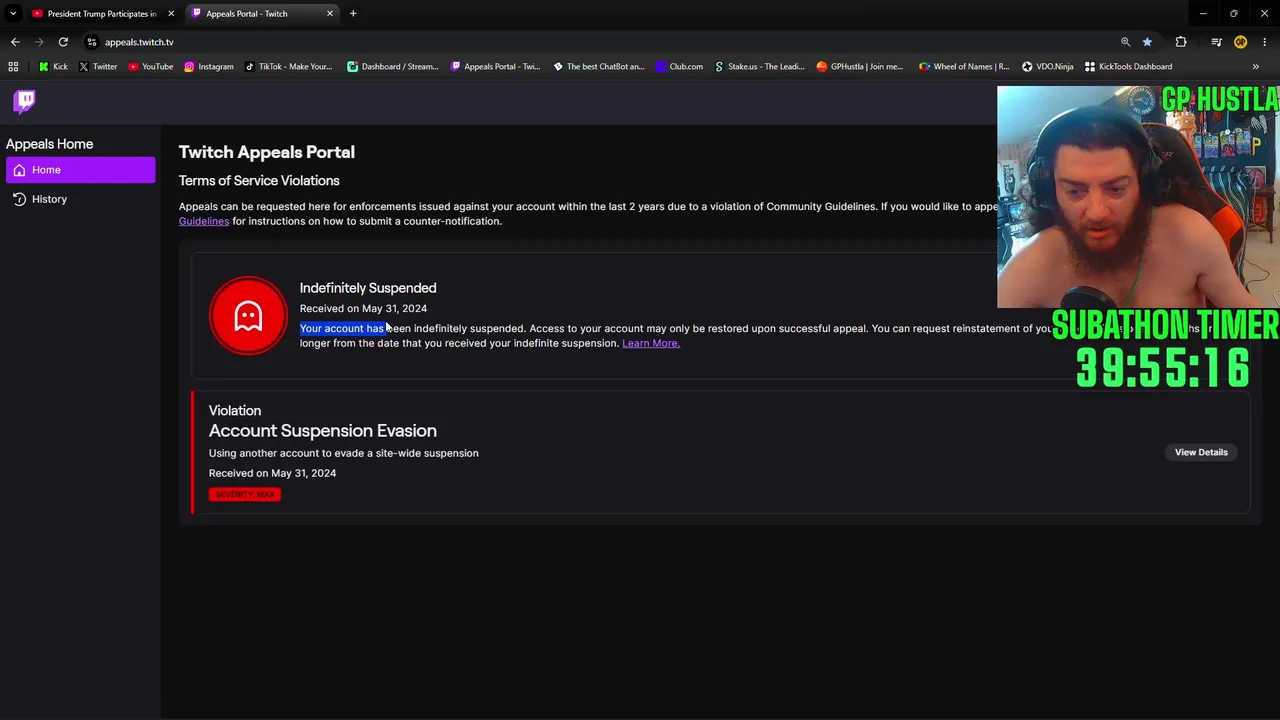Click the house icon beside Home
This screenshot has height=720, width=1280.
coord(19,170)
